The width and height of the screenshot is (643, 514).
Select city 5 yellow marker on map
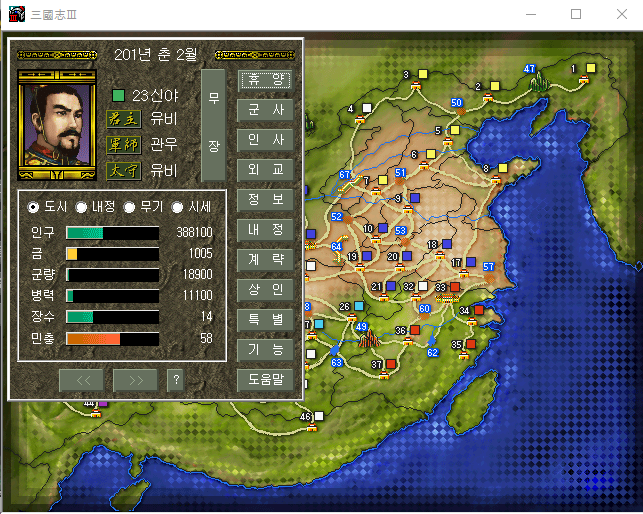coord(455,130)
